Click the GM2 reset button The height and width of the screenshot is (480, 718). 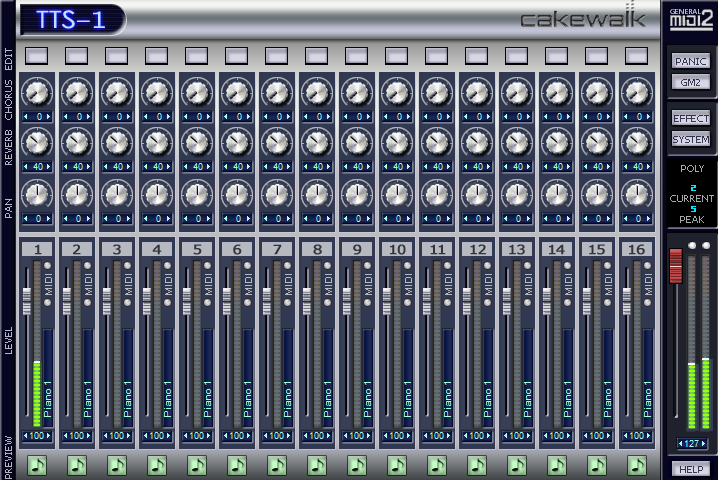pyautogui.click(x=691, y=82)
